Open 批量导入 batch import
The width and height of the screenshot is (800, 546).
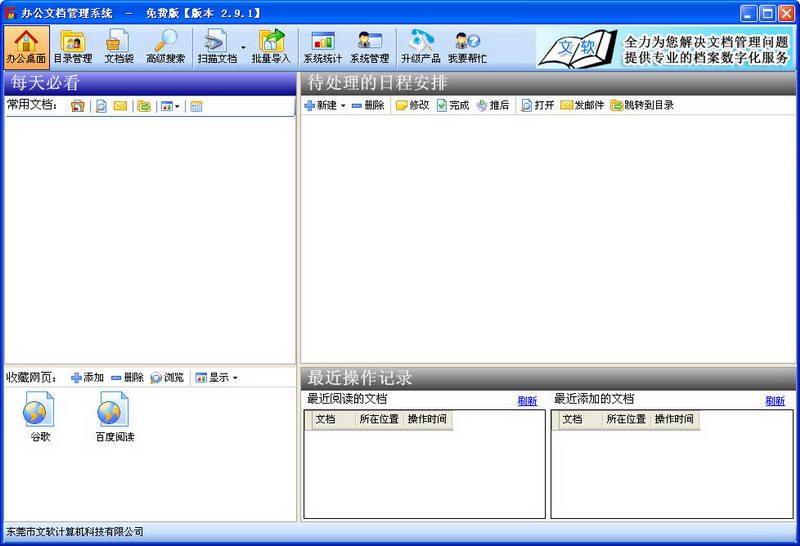click(x=270, y=46)
